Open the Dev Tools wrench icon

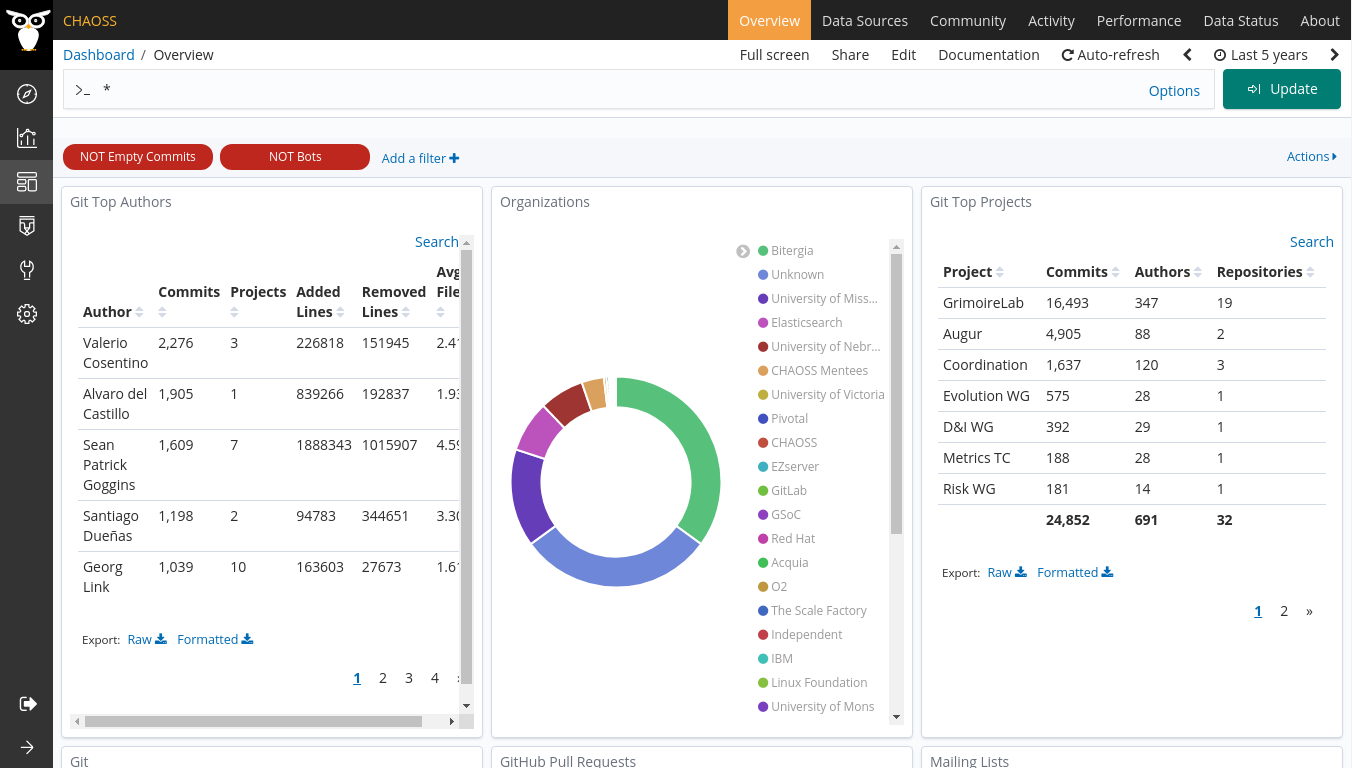click(x=27, y=270)
